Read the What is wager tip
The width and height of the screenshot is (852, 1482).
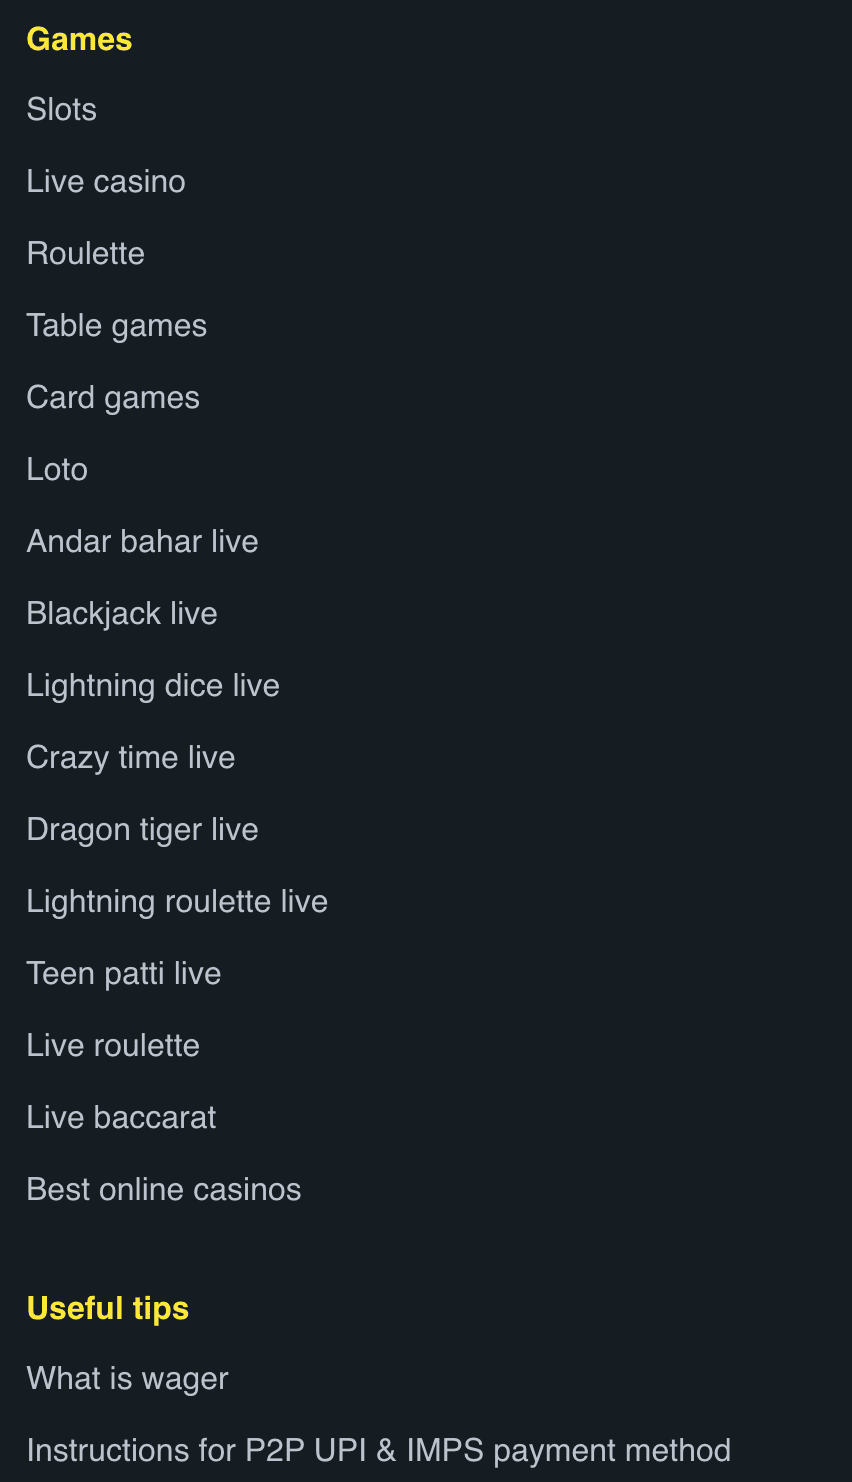(128, 1378)
